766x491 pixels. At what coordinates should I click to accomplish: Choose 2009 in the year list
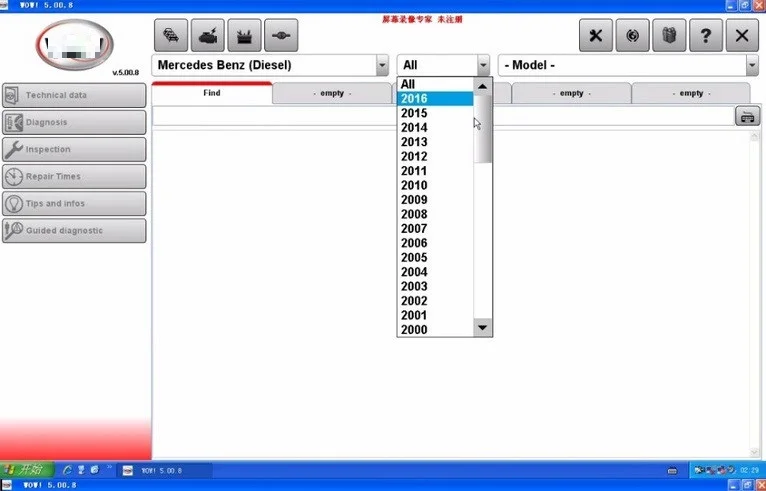pyautogui.click(x=435, y=200)
